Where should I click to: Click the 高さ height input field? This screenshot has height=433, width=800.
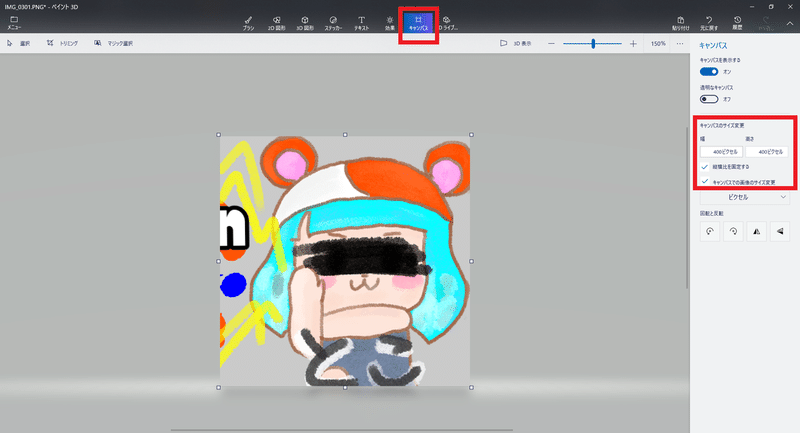click(x=766, y=151)
